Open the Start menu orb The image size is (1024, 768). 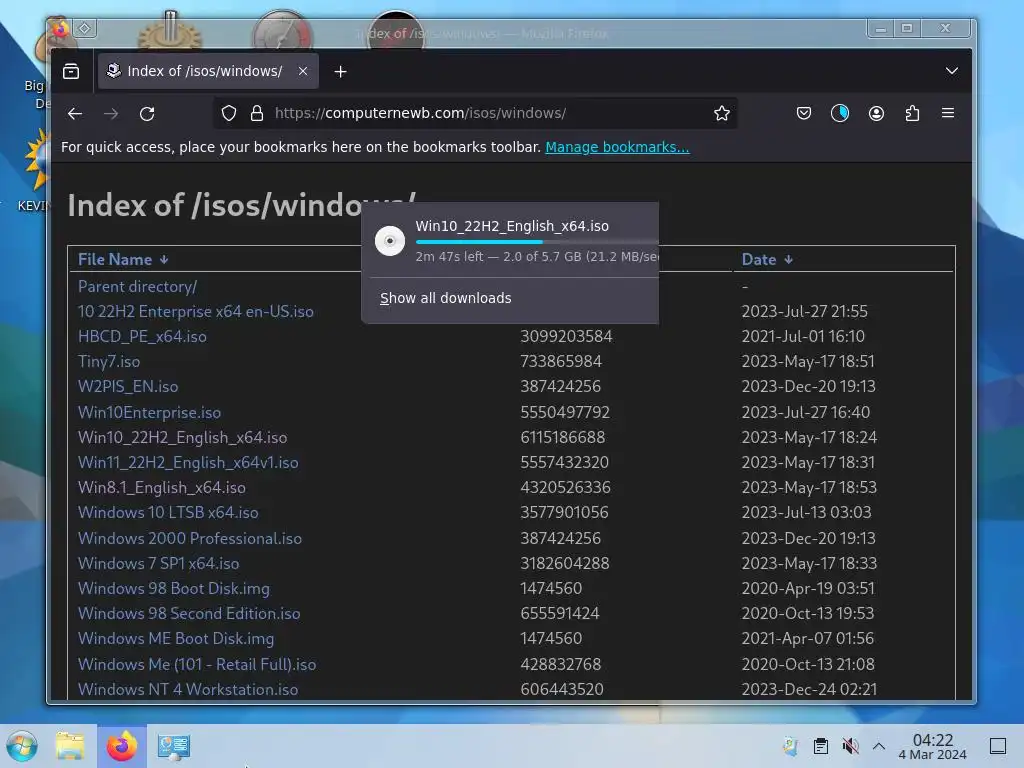click(22, 746)
